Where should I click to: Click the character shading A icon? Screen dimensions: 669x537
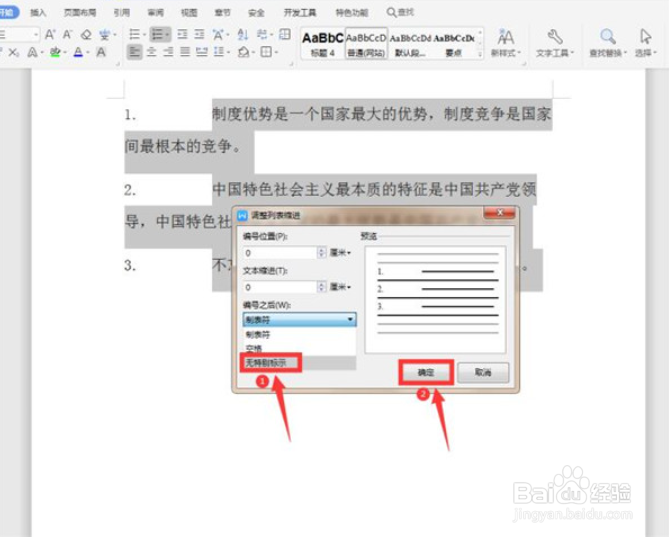click(x=101, y=52)
